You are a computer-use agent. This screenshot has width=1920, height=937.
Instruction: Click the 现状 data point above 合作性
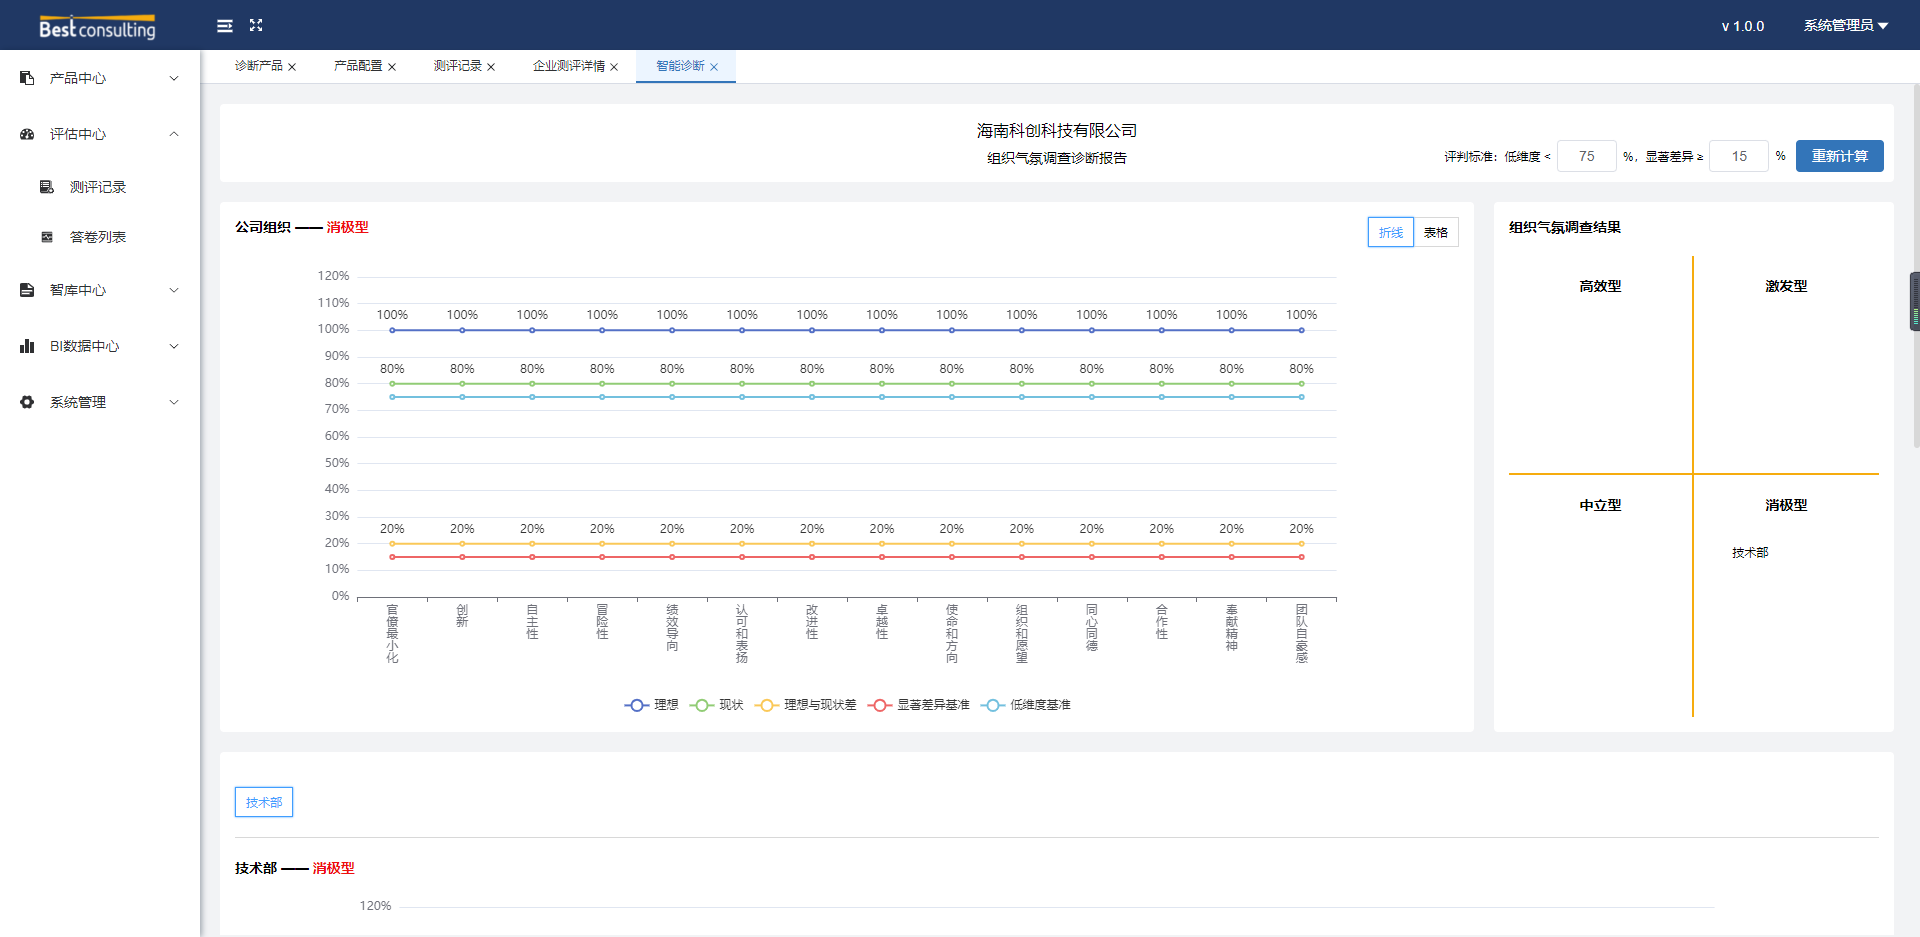click(1161, 384)
